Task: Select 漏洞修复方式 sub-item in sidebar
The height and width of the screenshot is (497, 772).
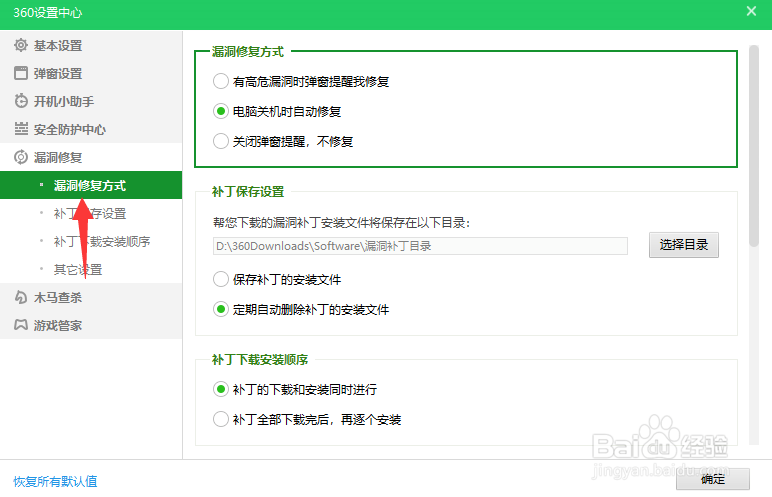Action: [91, 185]
